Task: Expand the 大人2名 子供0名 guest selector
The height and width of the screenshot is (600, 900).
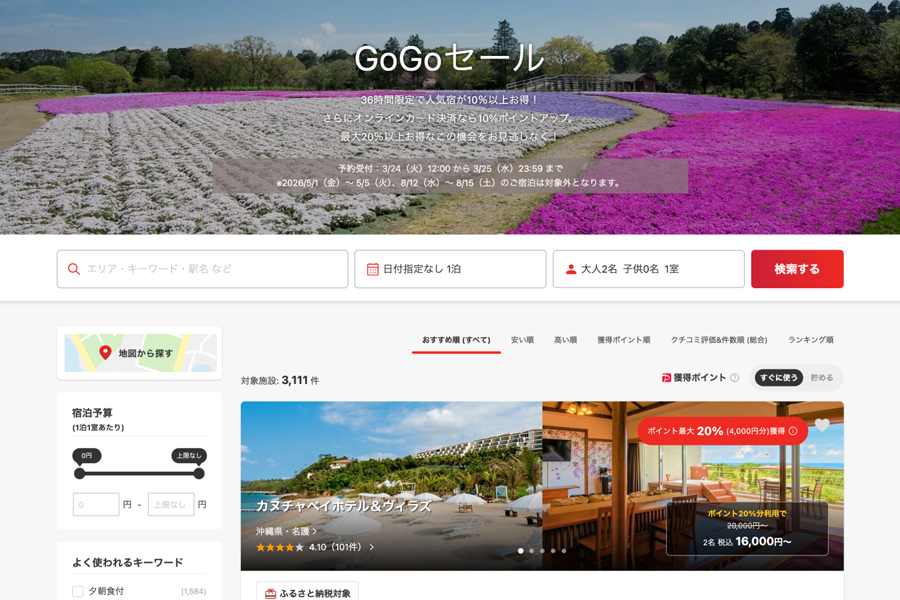Action: point(648,268)
